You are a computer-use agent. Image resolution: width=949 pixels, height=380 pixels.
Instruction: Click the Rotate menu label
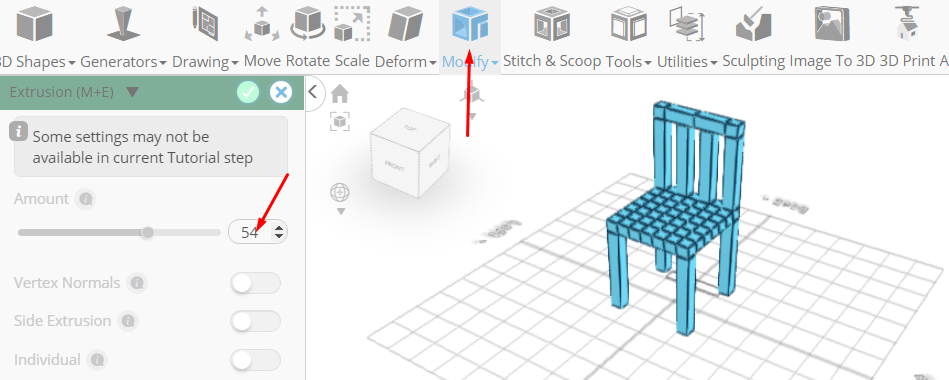307,61
